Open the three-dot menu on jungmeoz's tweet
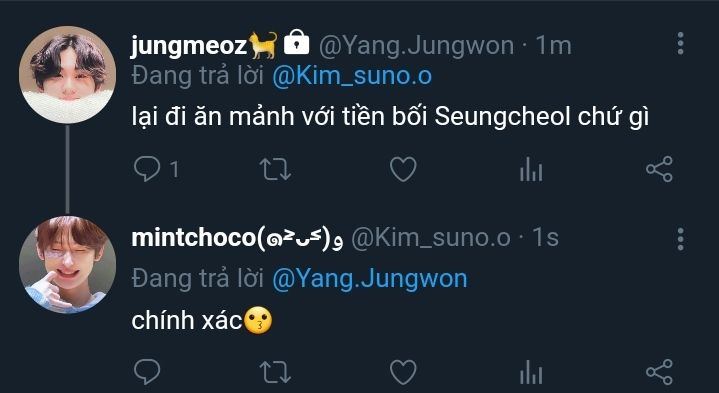Screen dimensions: 719x393 point(680,44)
